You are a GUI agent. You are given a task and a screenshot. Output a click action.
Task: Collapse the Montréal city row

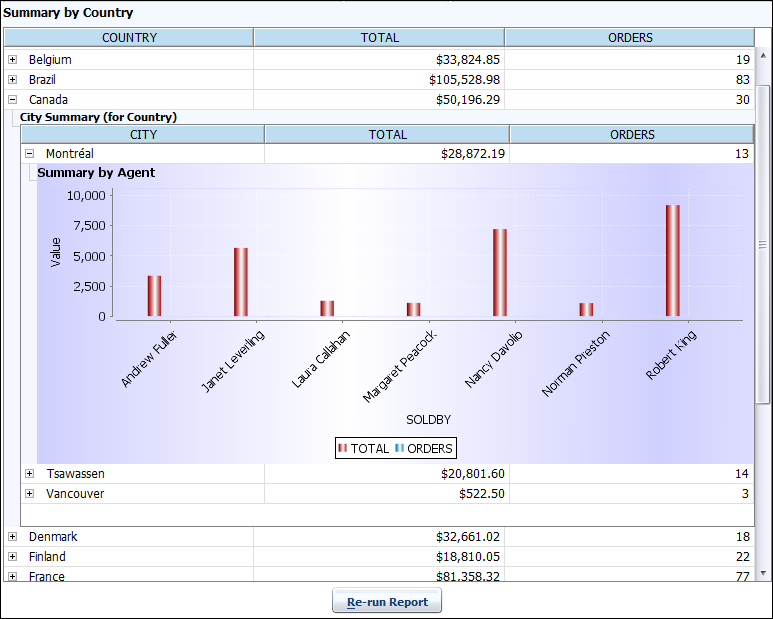[x=29, y=154]
